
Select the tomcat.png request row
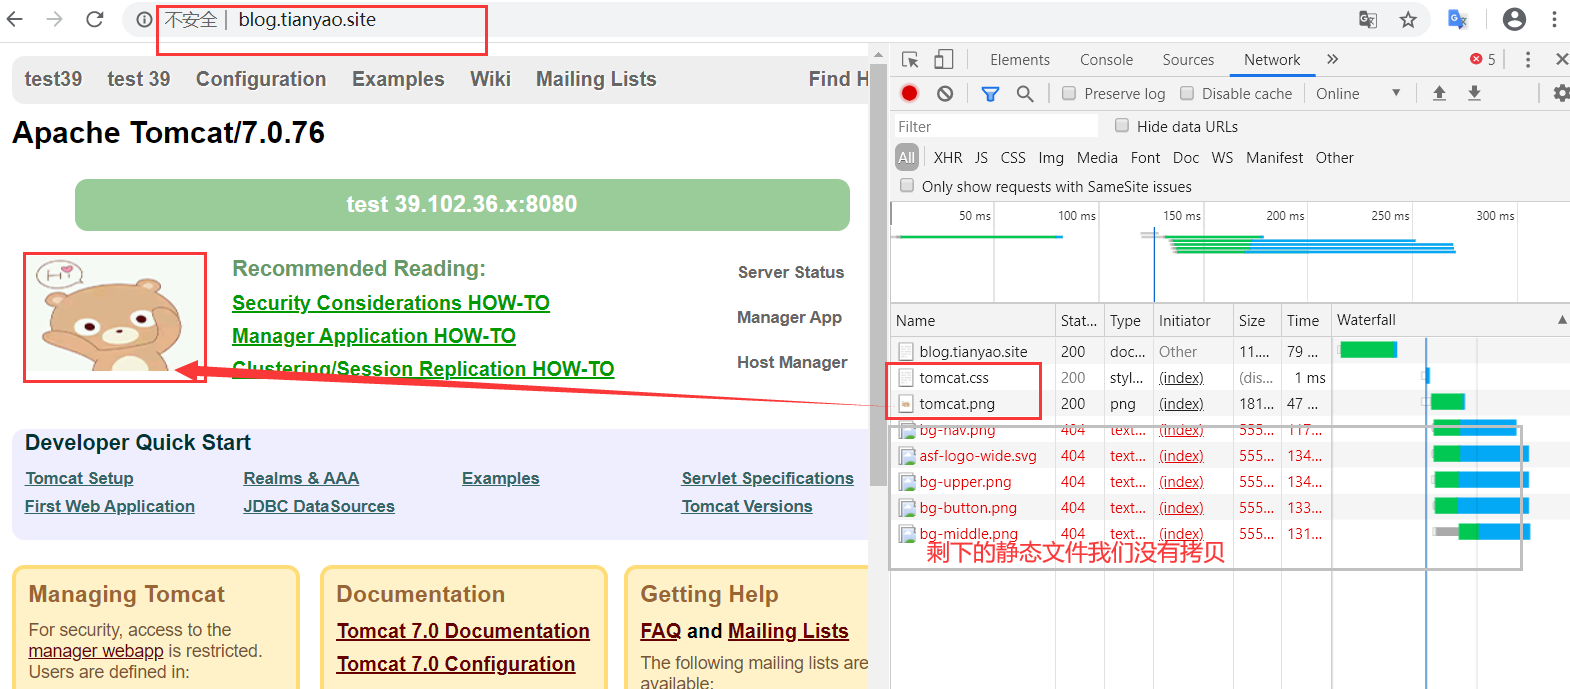point(1229,403)
